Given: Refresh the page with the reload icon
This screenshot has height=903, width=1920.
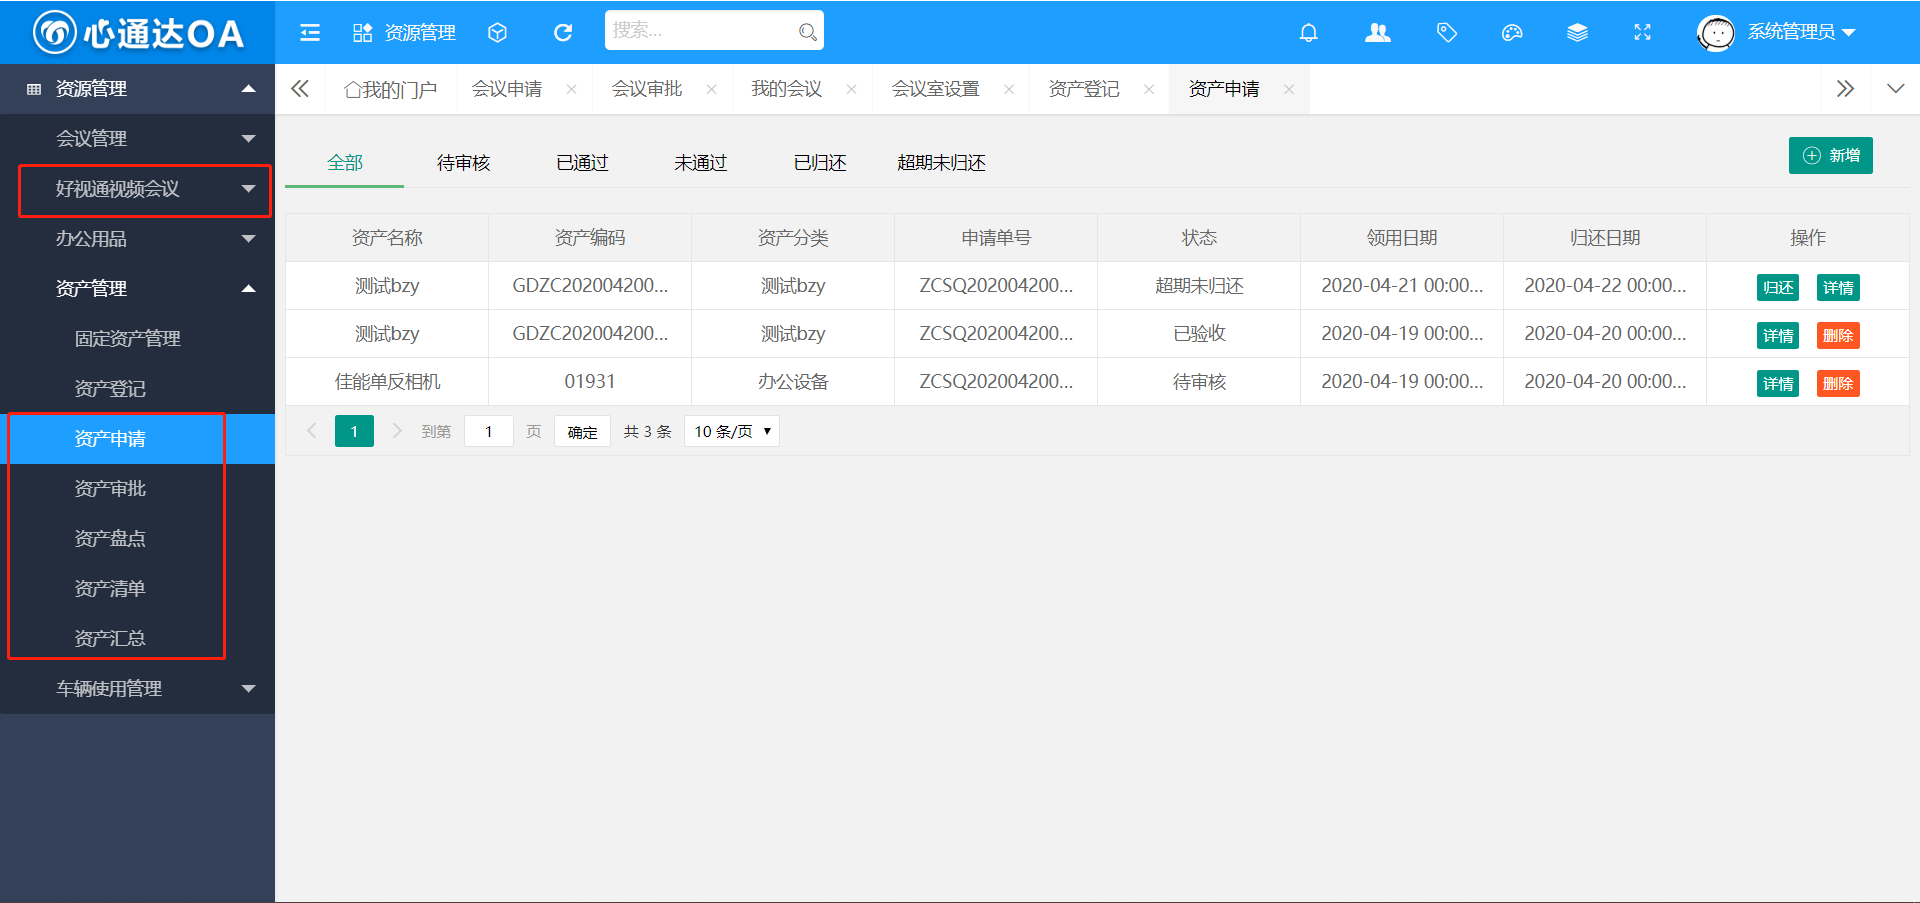Looking at the screenshot, I should [x=563, y=33].
